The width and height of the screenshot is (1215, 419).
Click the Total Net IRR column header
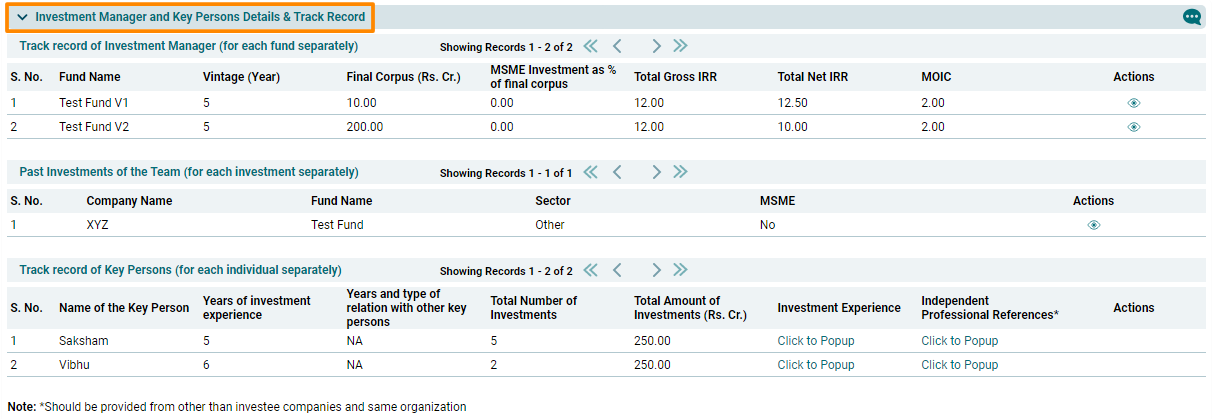tap(812, 77)
